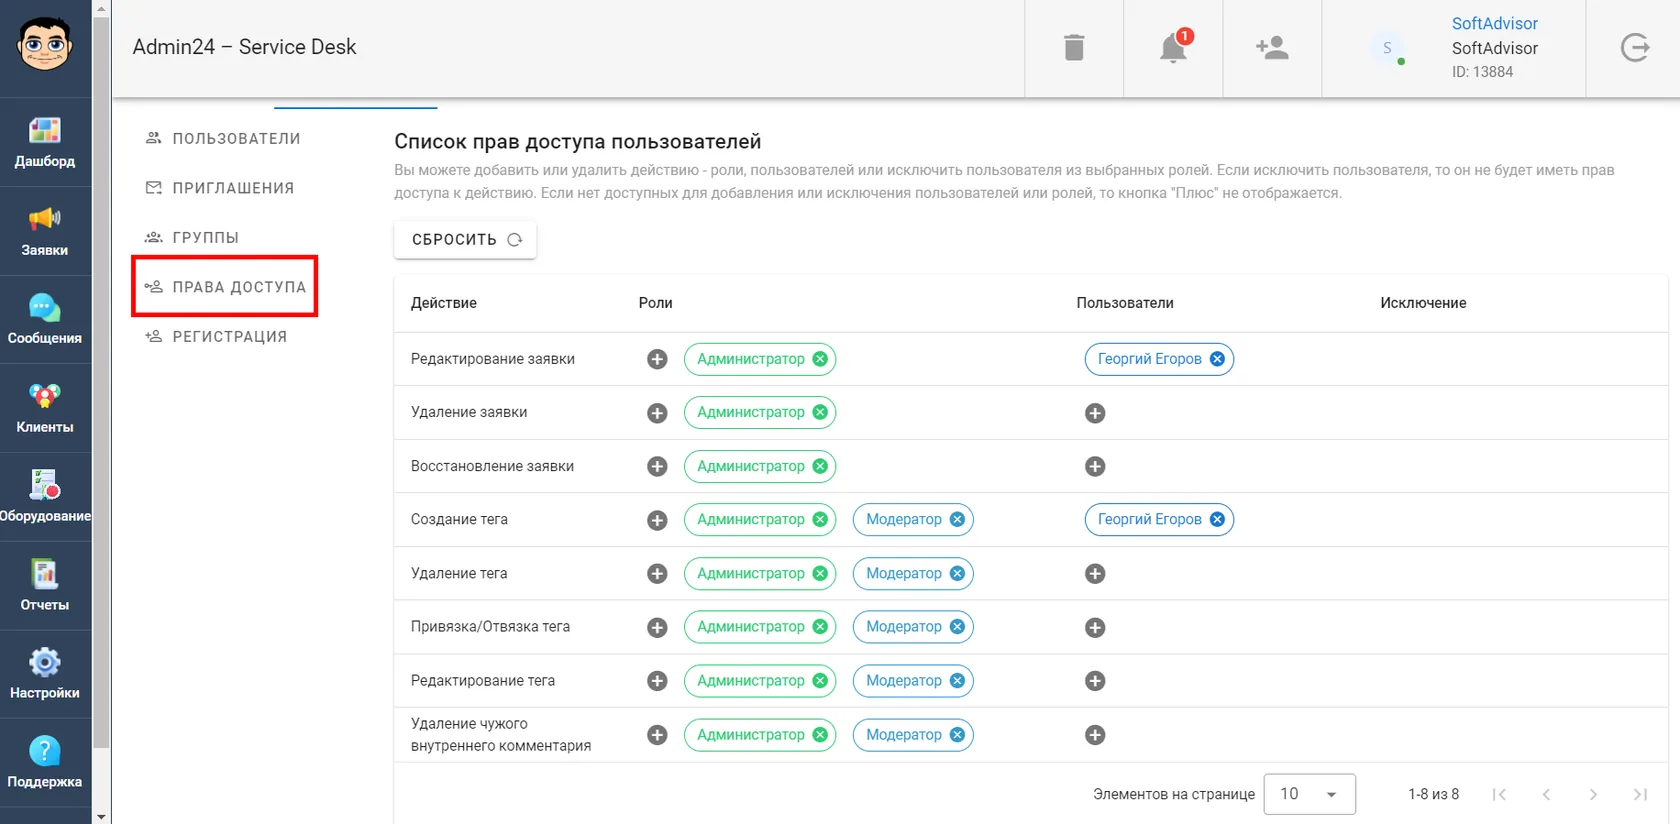Add a user to Восстановление заявки
Viewport: 1680px width, 824px height.
tap(1095, 466)
